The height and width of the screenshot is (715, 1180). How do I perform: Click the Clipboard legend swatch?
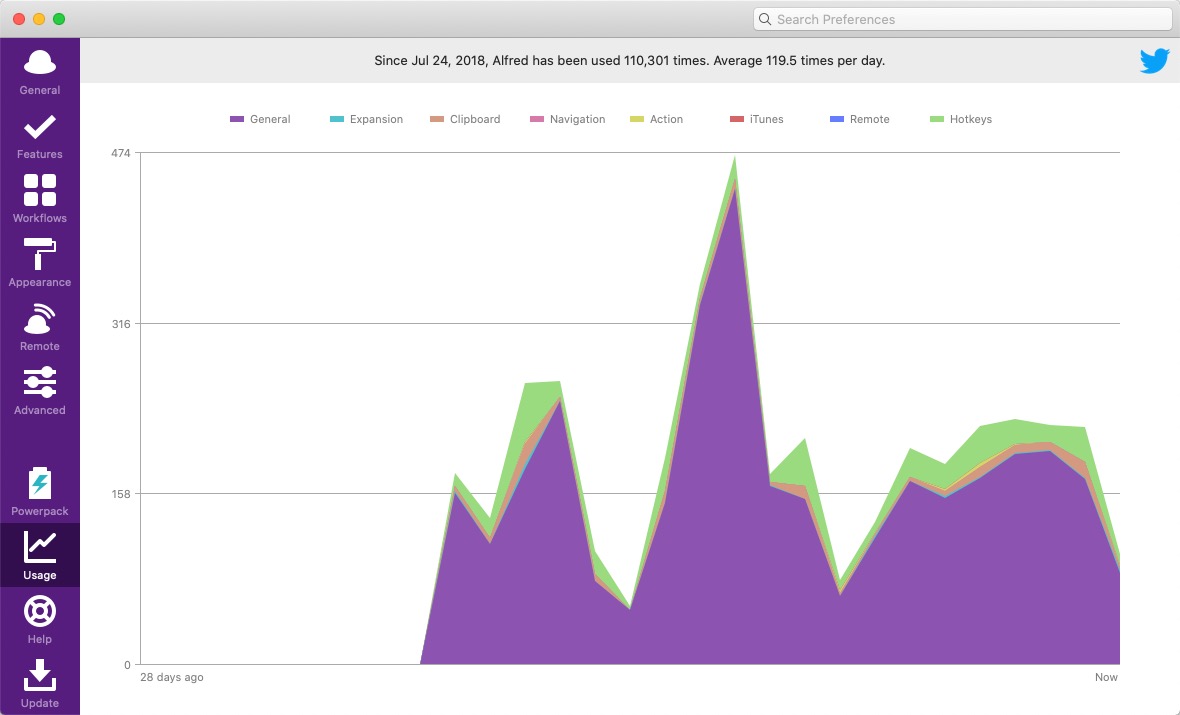point(437,119)
